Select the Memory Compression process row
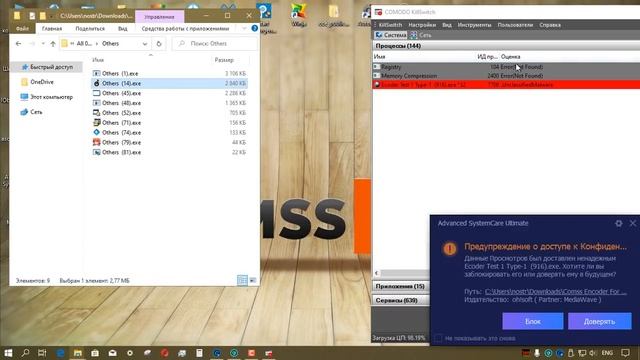The width and height of the screenshot is (640, 360). coord(506,76)
